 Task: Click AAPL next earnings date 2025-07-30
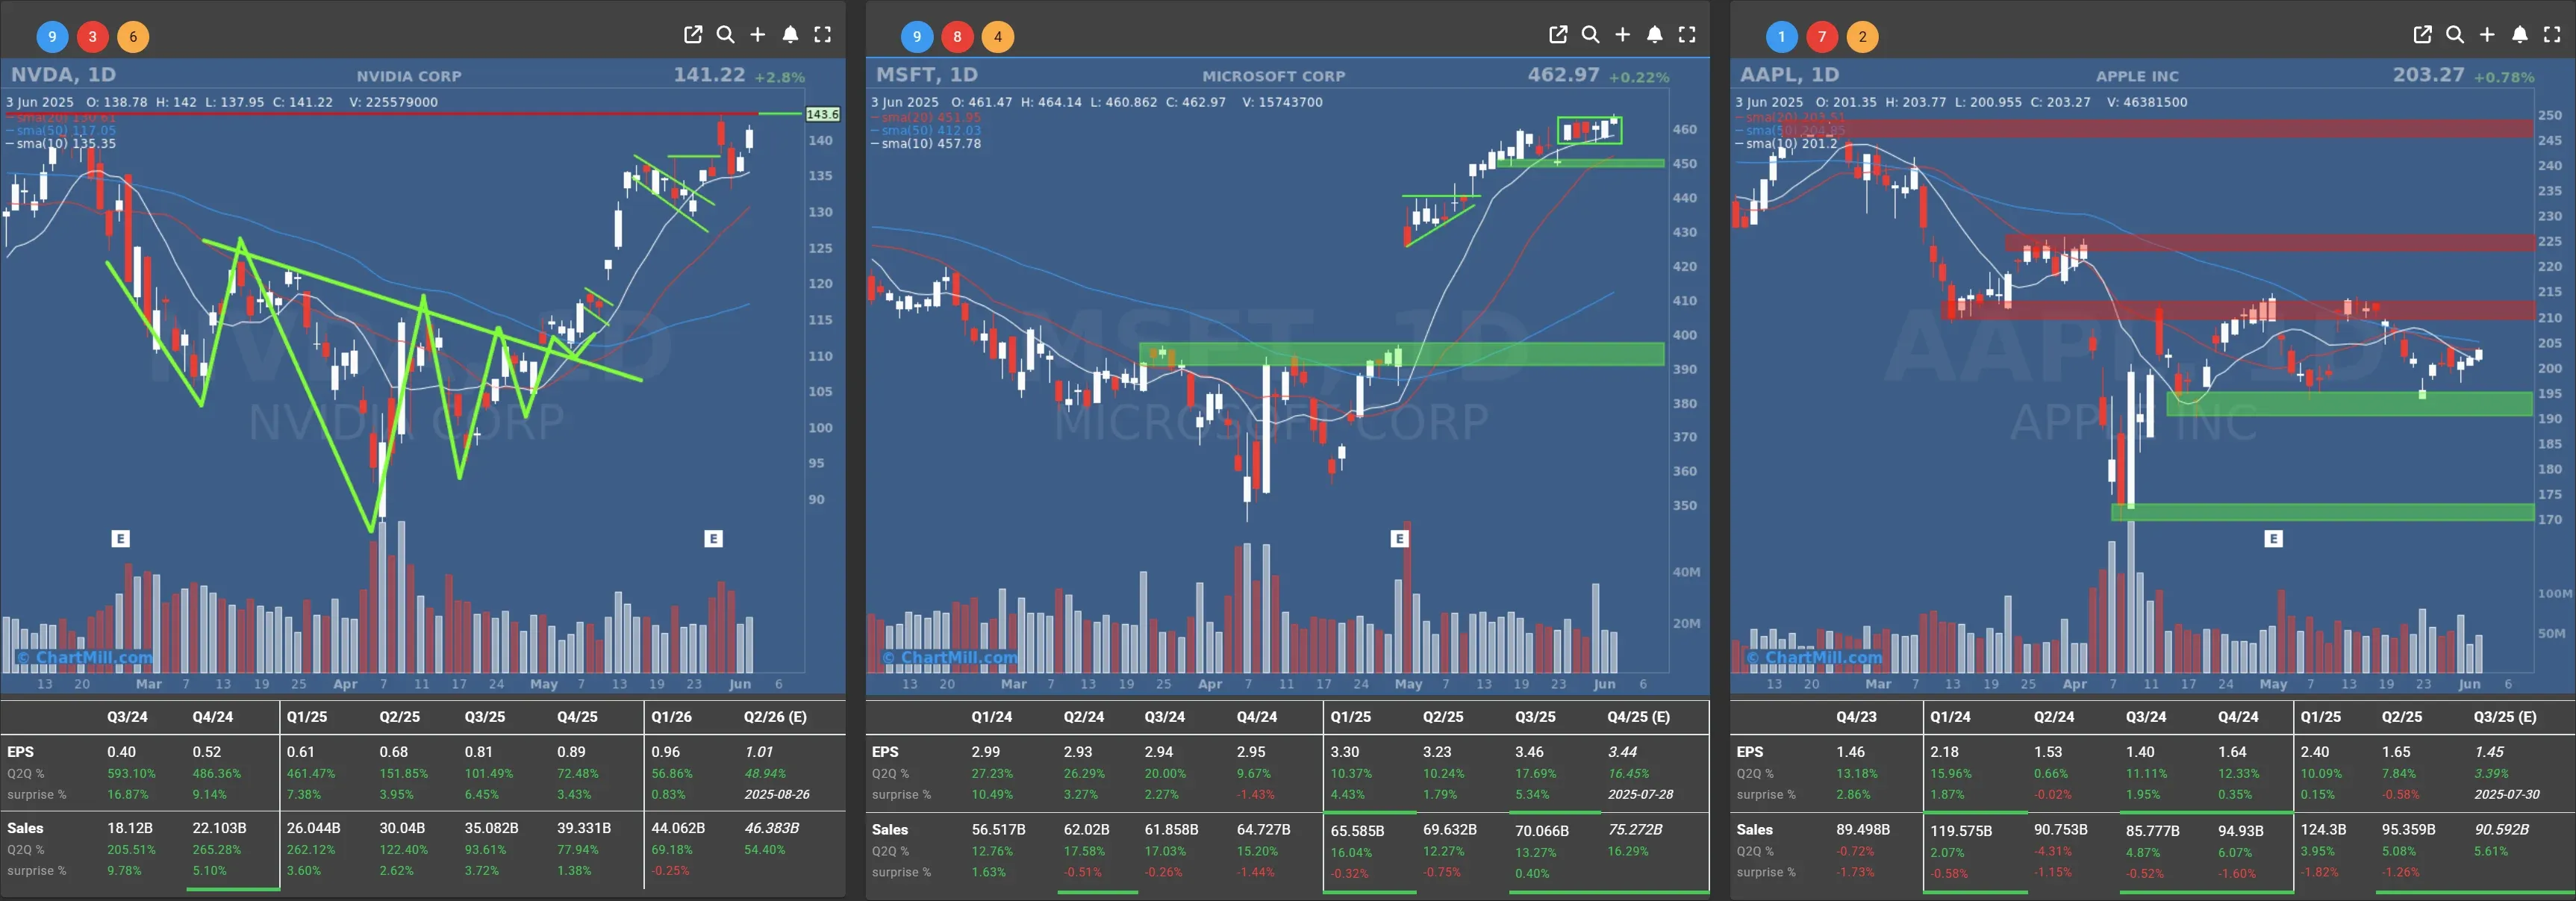click(2507, 795)
